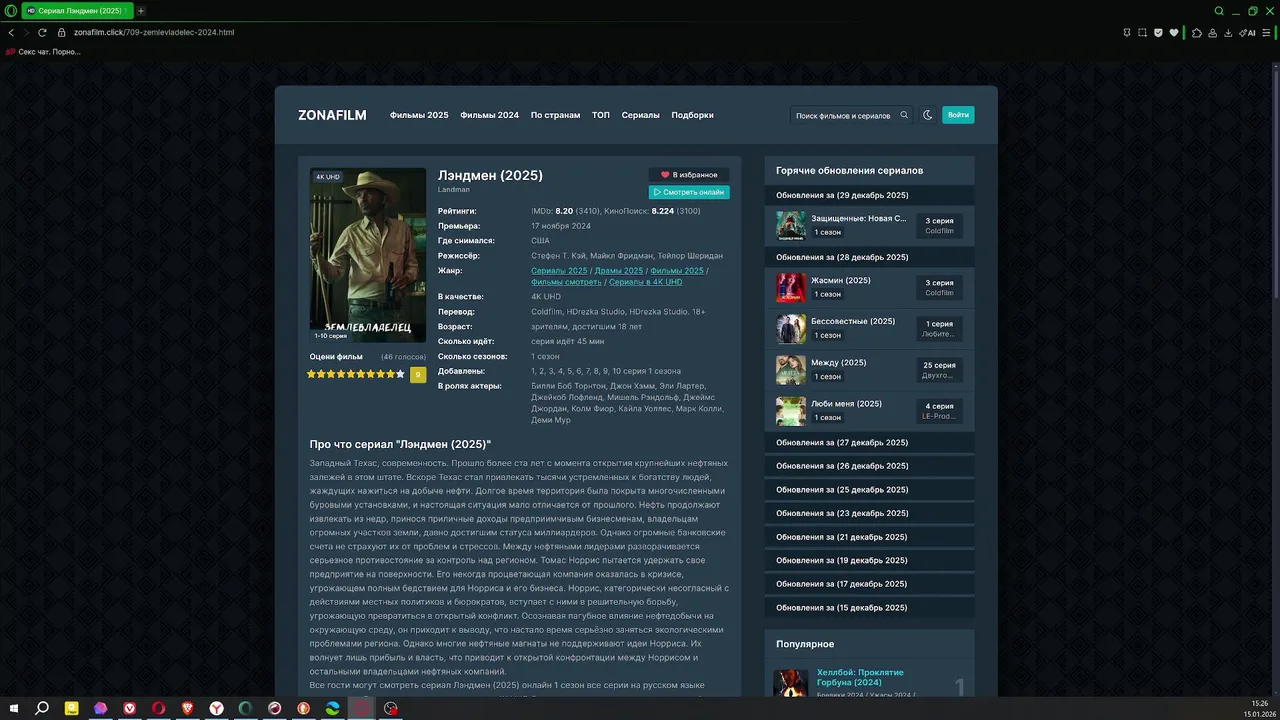Open the Opera main menu icon
Viewport: 1280px width, 720px height.
click(x=9, y=10)
